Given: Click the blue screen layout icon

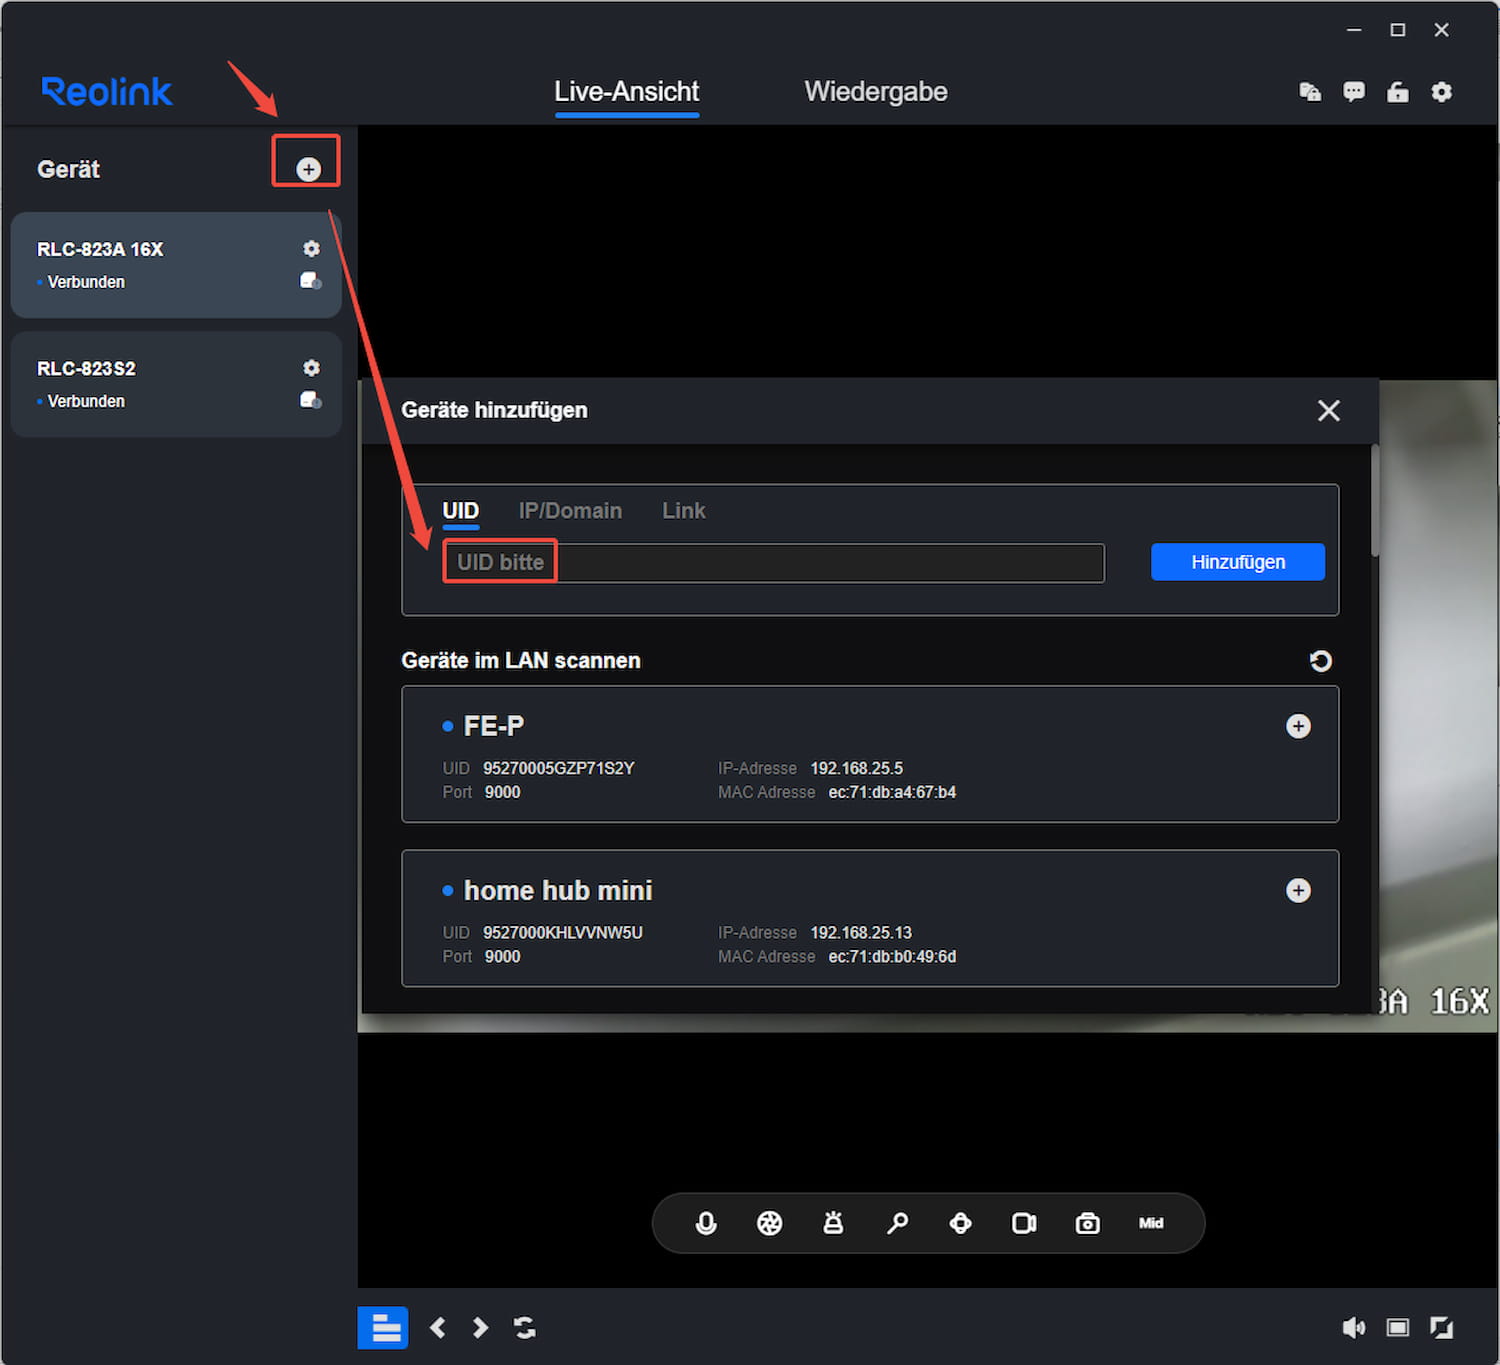Looking at the screenshot, I should tap(383, 1327).
